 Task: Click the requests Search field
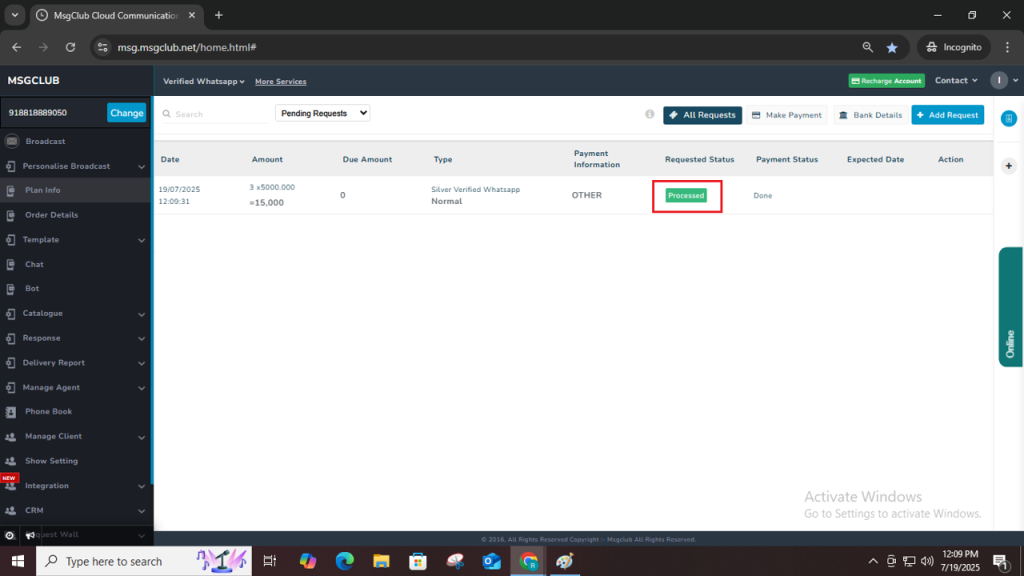click(216, 114)
